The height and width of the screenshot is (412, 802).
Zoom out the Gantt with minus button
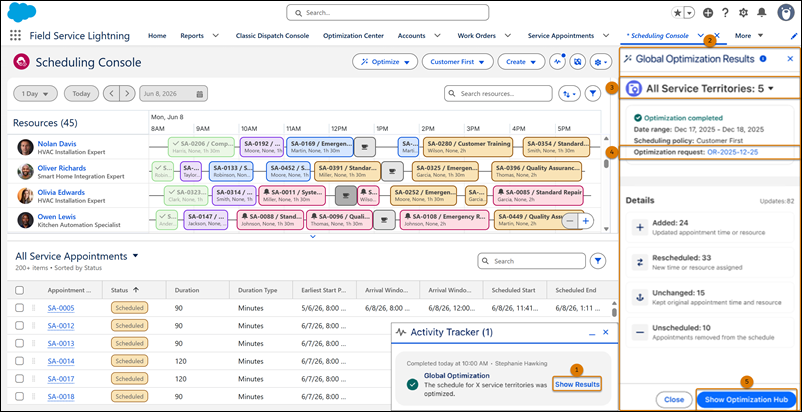[x=570, y=221]
